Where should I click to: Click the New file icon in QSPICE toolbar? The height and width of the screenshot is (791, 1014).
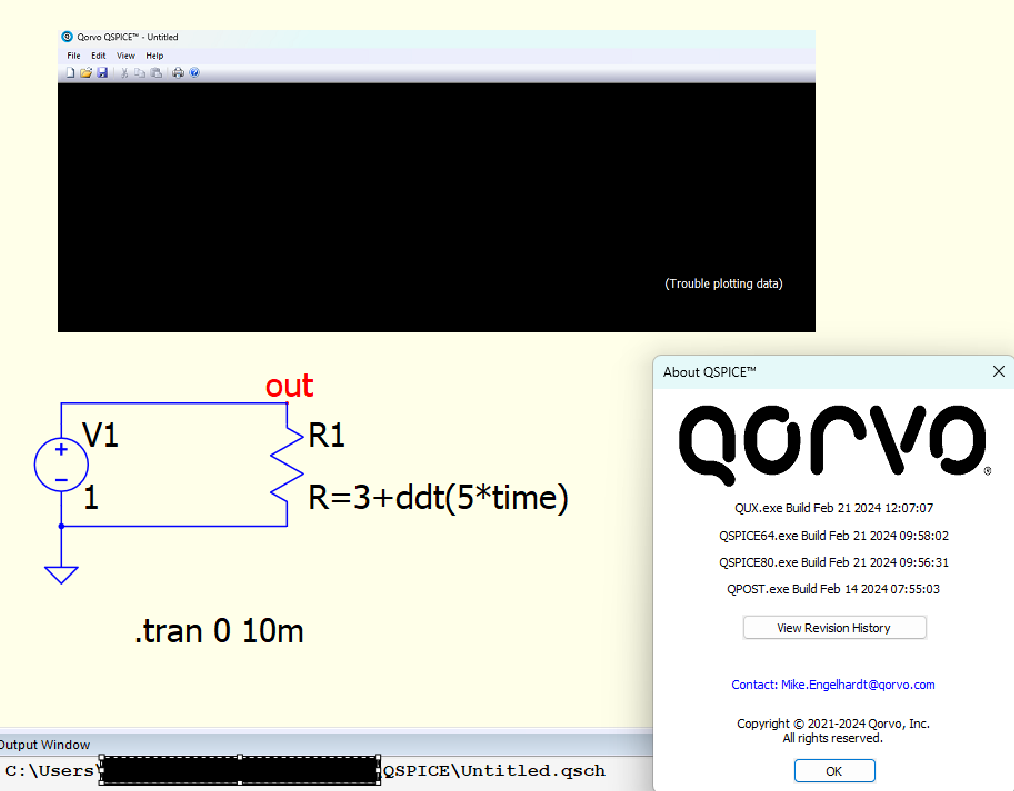[x=70, y=73]
